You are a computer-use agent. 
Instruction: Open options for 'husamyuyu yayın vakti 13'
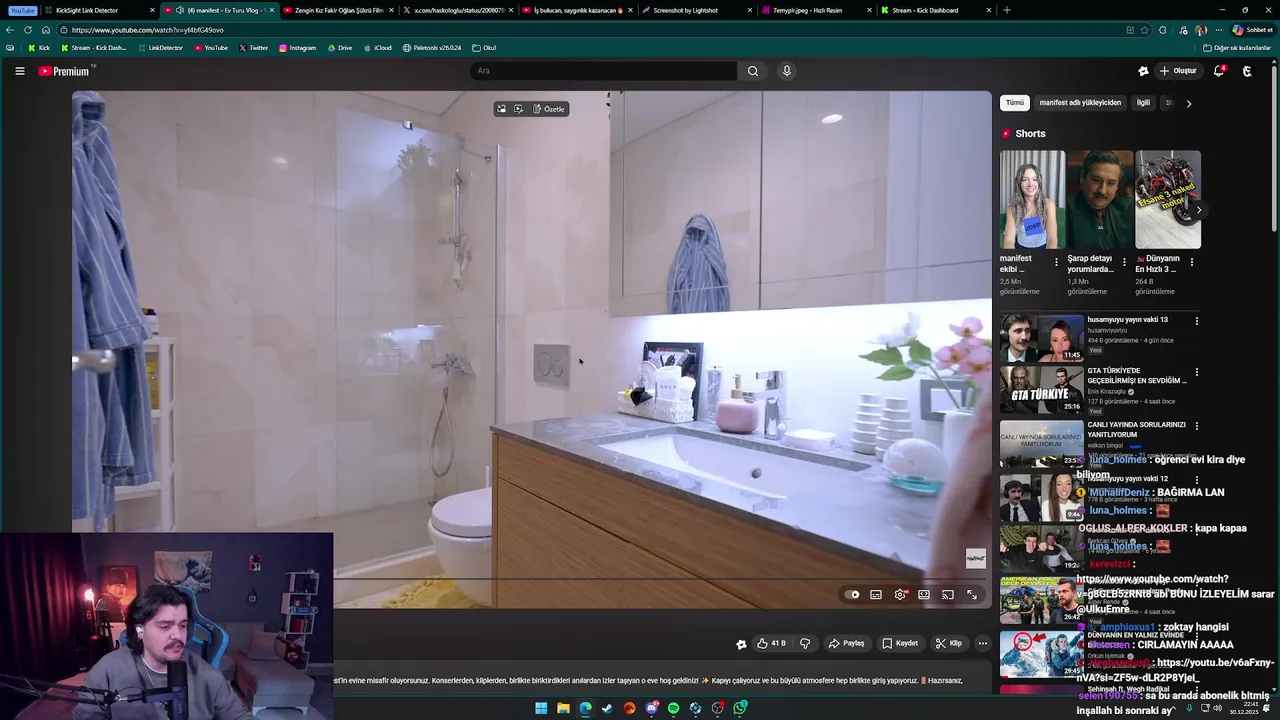(x=1196, y=321)
